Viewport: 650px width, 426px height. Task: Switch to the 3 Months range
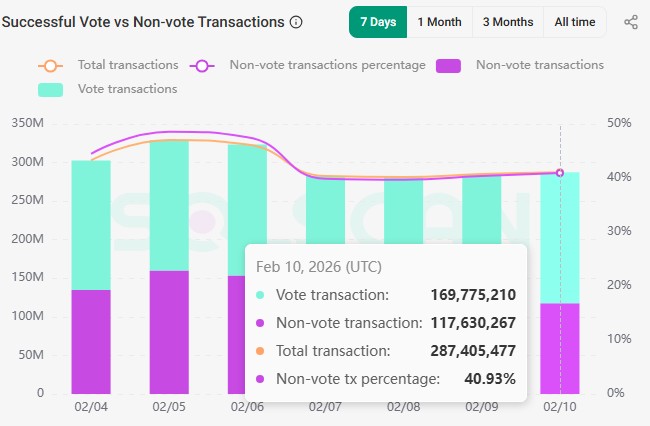tap(507, 22)
